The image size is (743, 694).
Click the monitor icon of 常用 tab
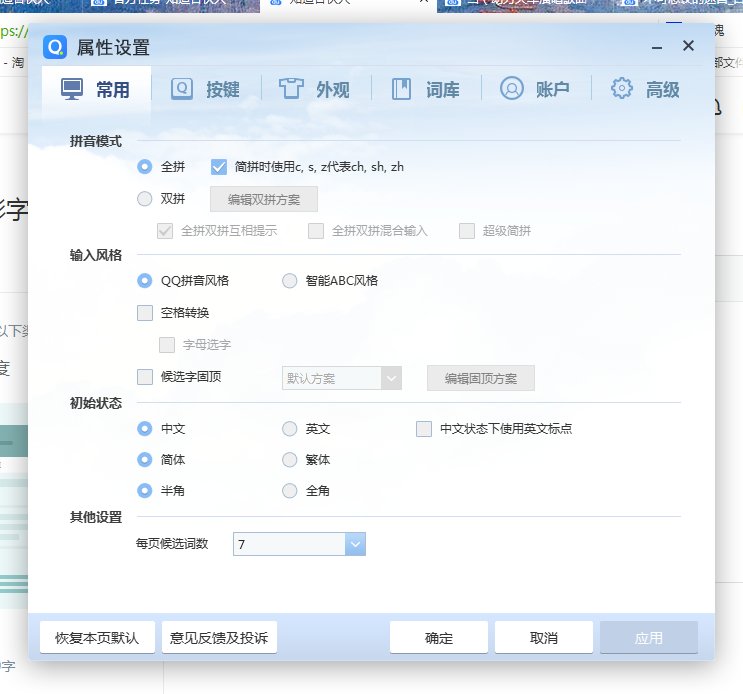[72, 89]
